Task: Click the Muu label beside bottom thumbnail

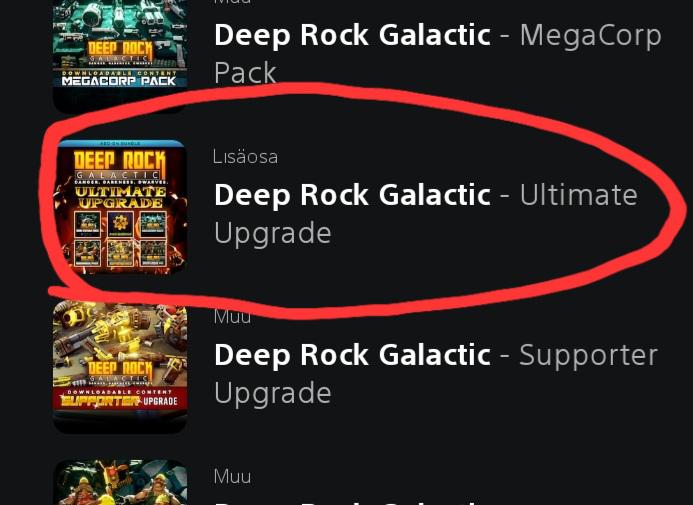Action: tap(233, 477)
